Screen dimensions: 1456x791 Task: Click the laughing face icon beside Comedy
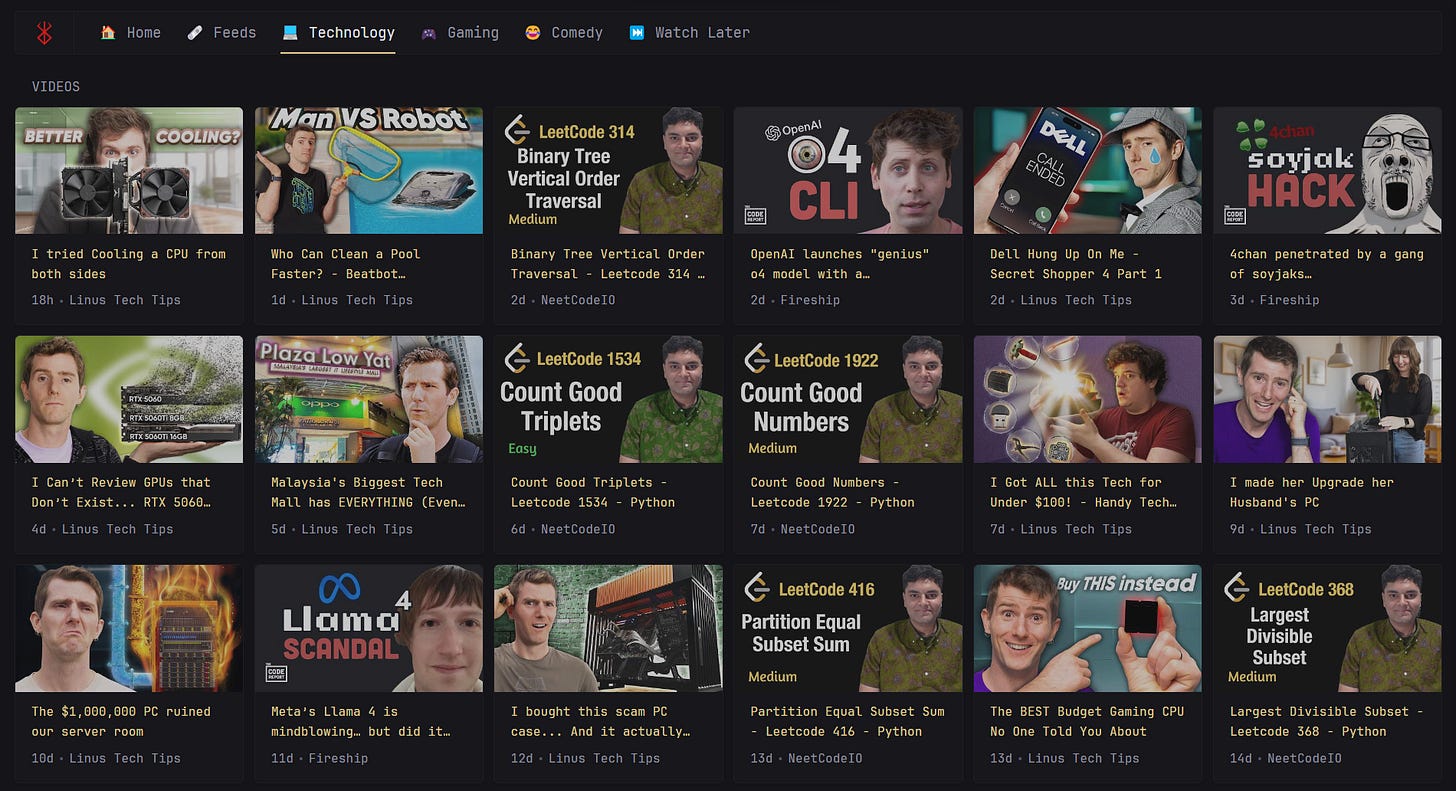pos(533,33)
